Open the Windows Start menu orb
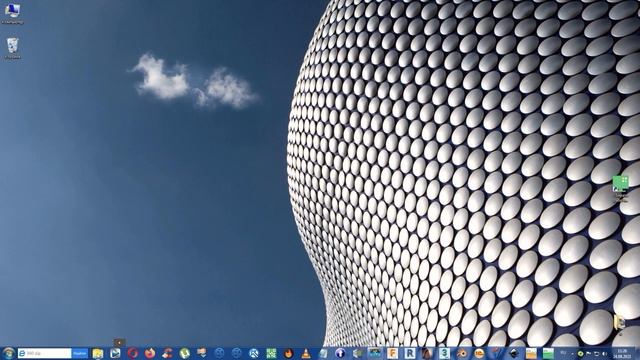Image resolution: width=640 pixels, height=360 pixels. pos(8,353)
